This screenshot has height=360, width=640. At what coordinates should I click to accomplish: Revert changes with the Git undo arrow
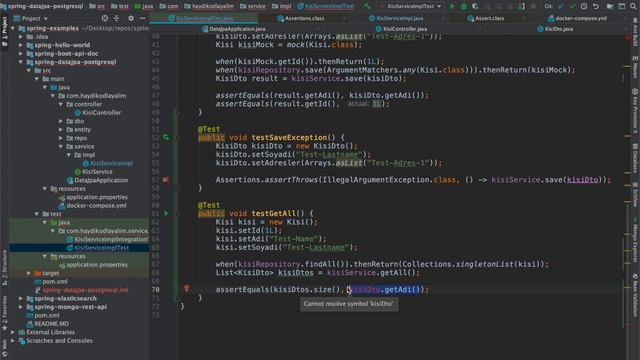tap(596, 6)
